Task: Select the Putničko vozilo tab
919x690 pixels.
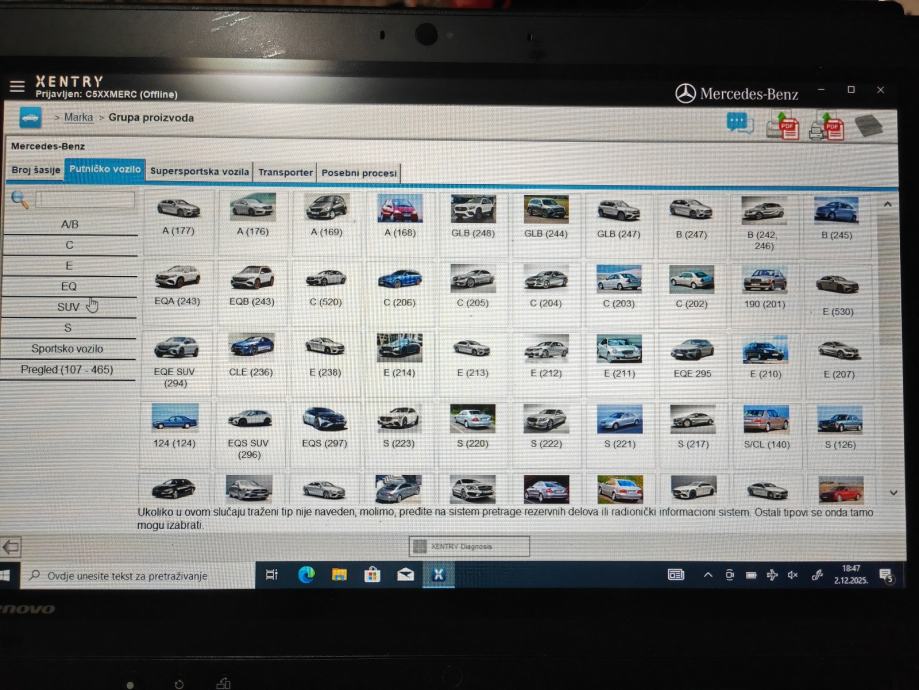Action: [105, 169]
